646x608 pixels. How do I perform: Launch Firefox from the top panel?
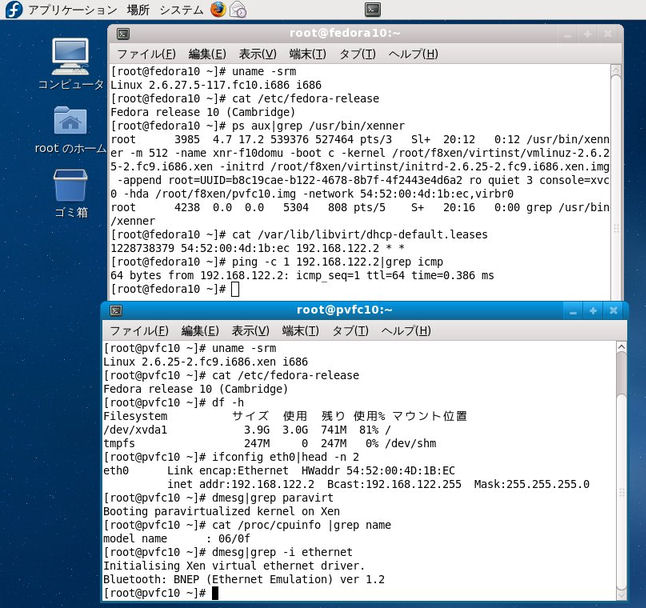pyautogui.click(x=218, y=9)
